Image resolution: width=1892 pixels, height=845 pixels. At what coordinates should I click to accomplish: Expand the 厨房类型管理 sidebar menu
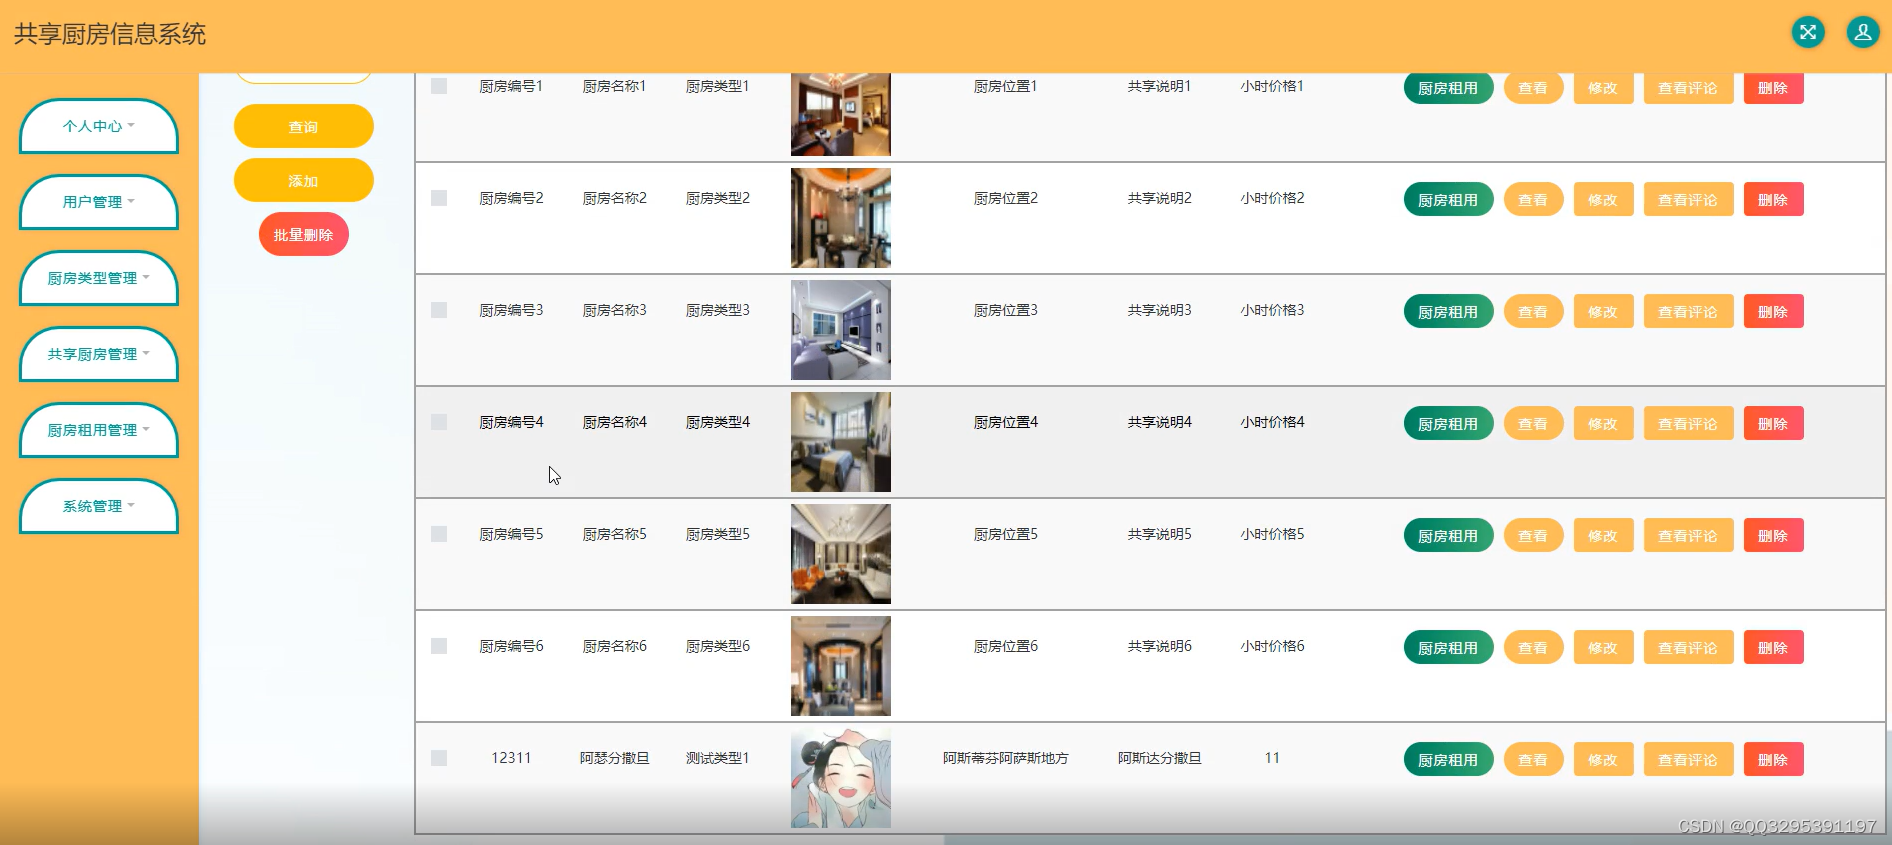point(99,278)
